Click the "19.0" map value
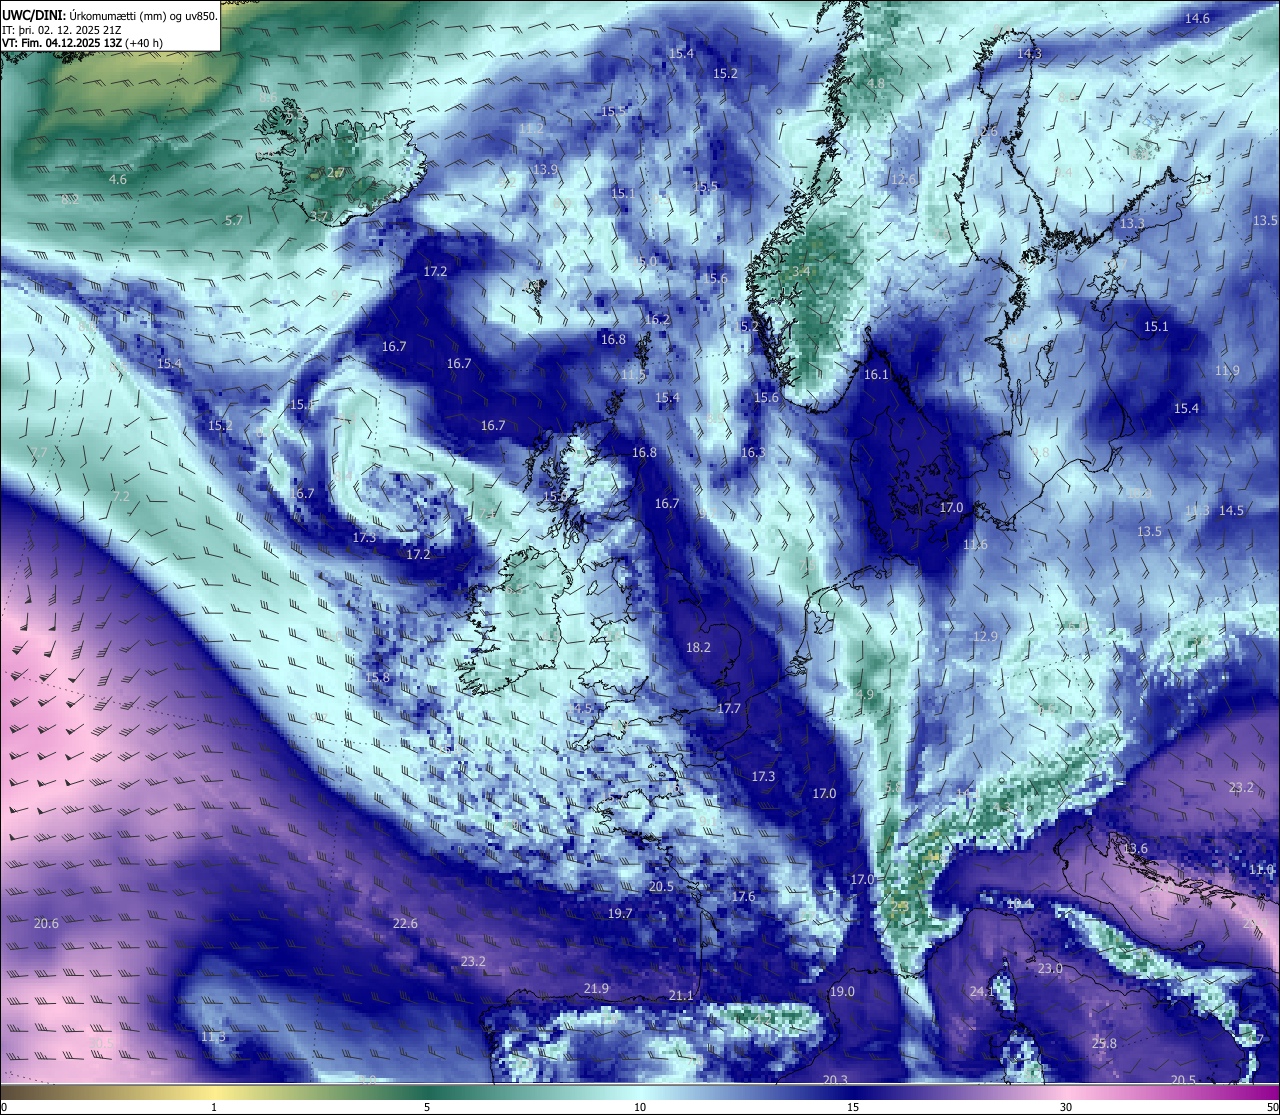The image size is (1280, 1115). [842, 992]
